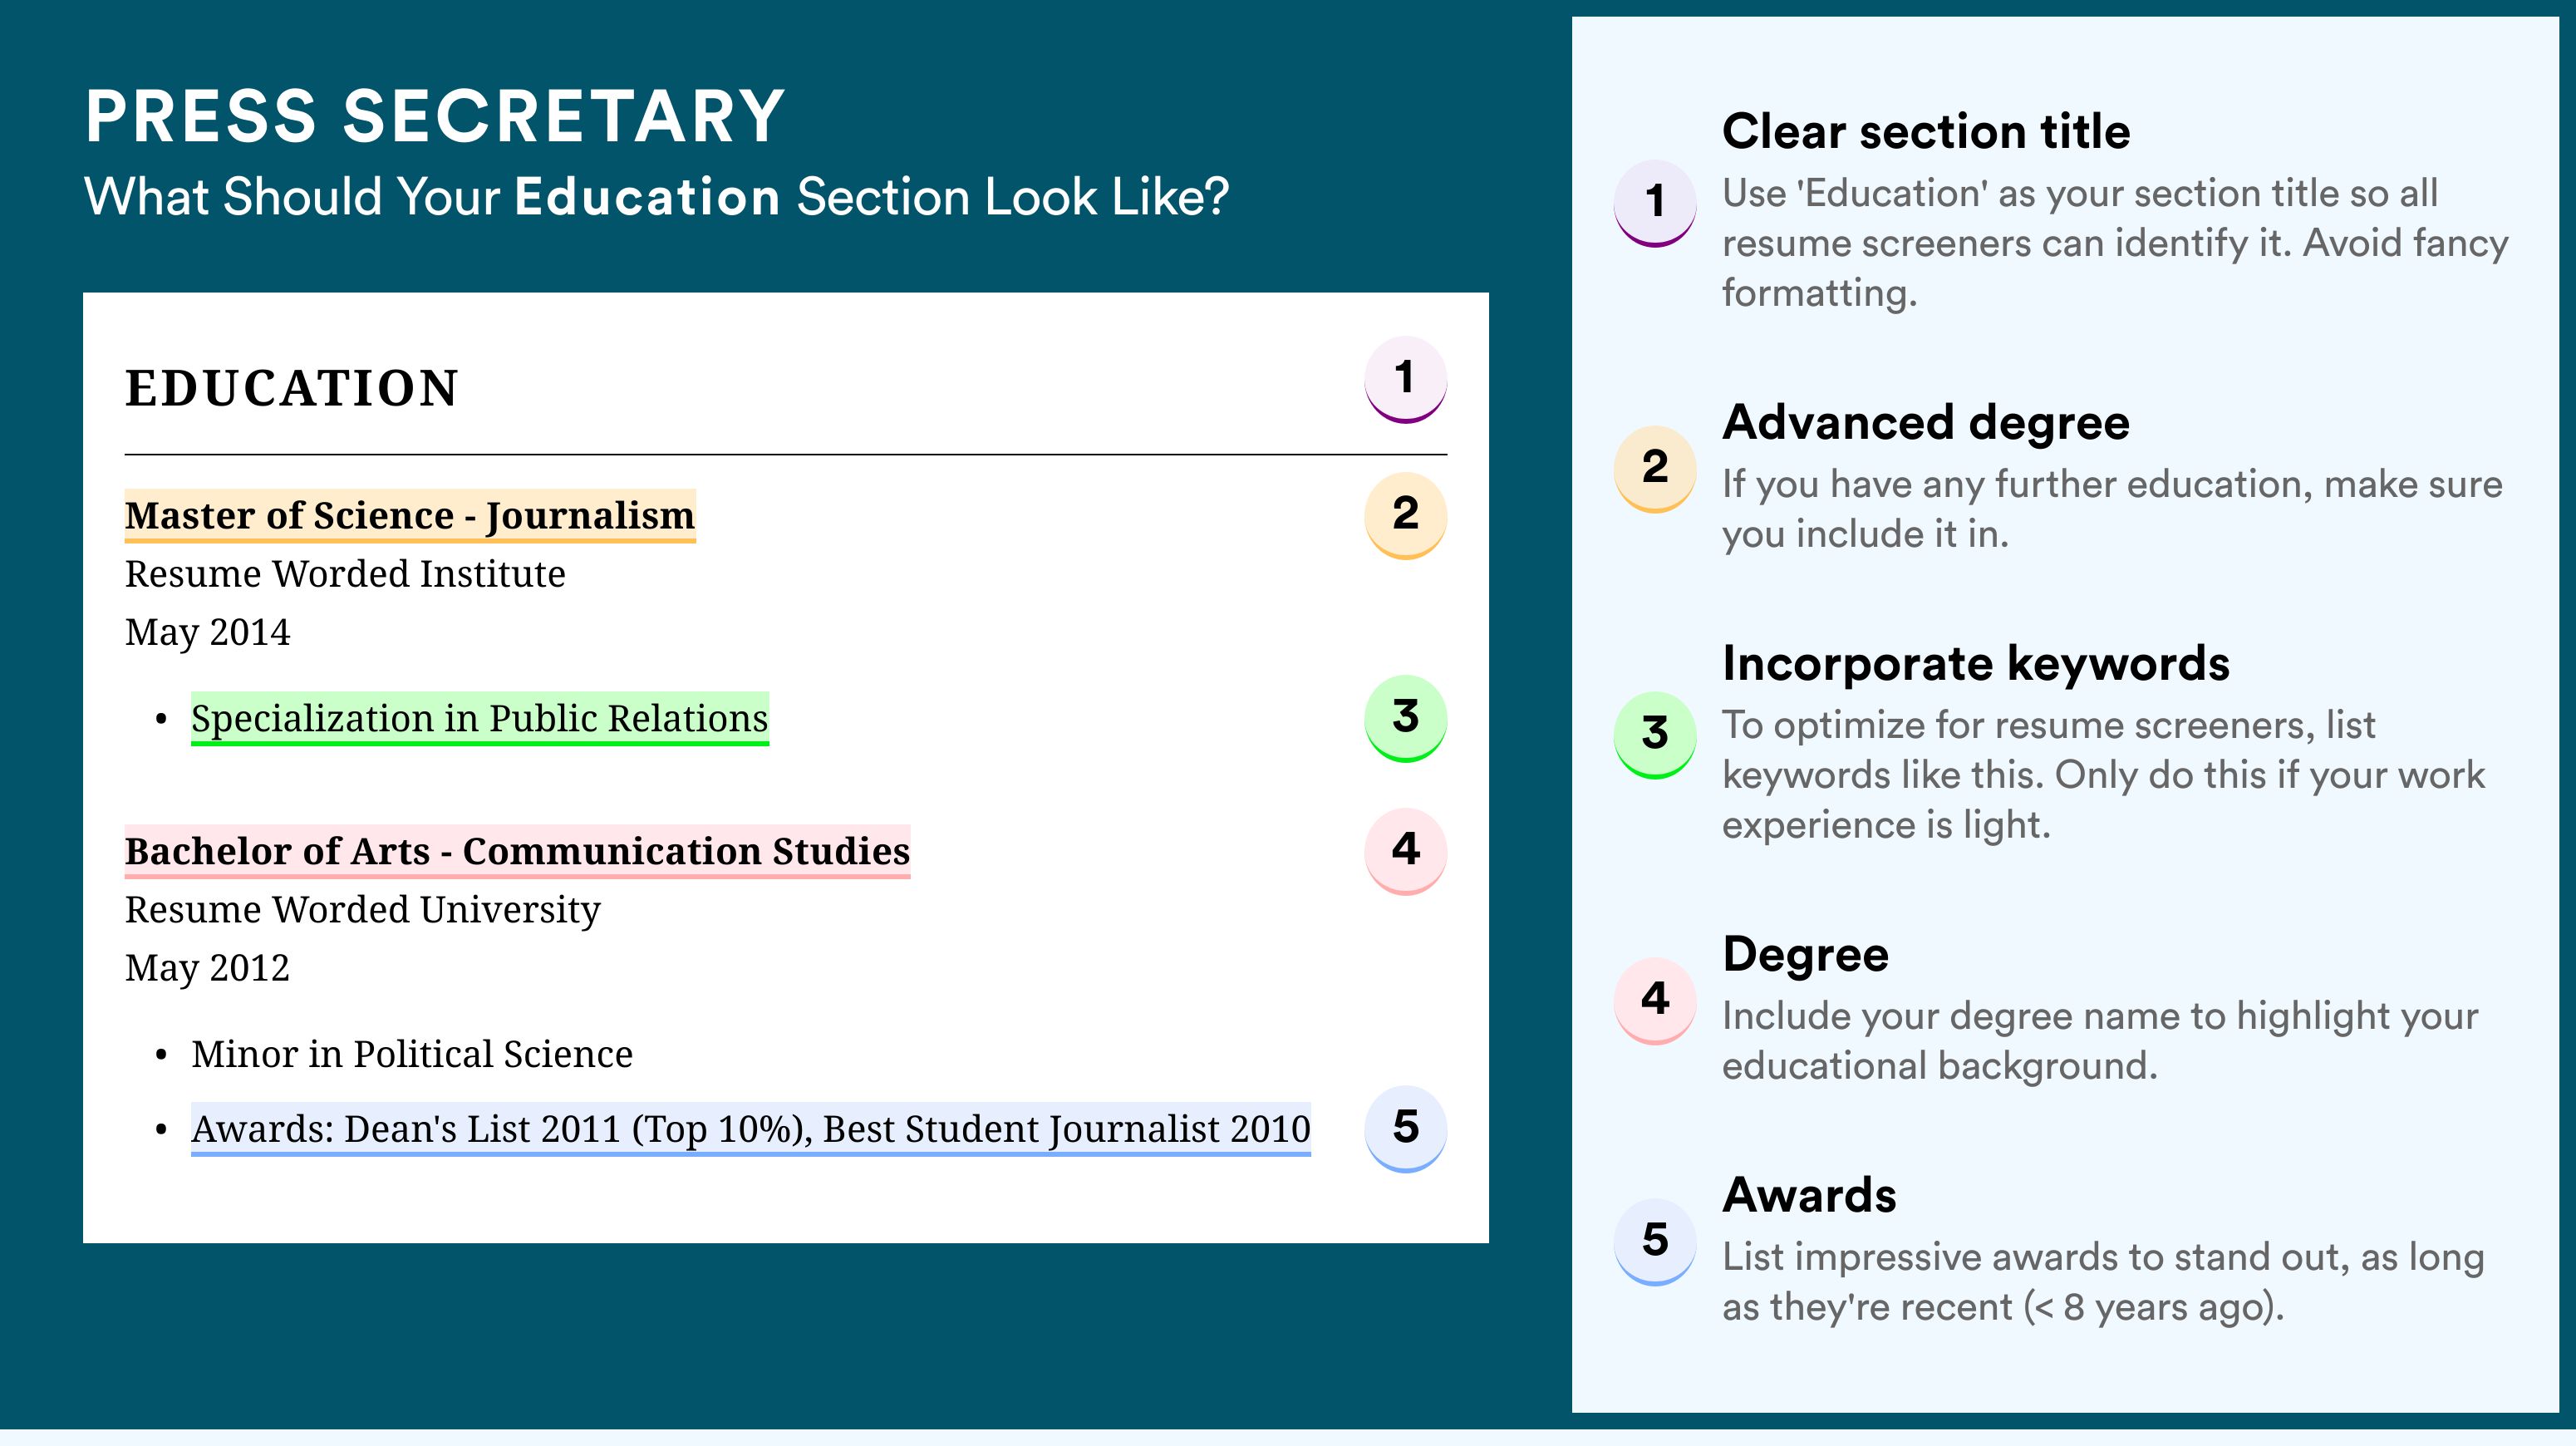2576x1446 pixels.
Task: Click the Clear section title heading
Action: [1926, 131]
